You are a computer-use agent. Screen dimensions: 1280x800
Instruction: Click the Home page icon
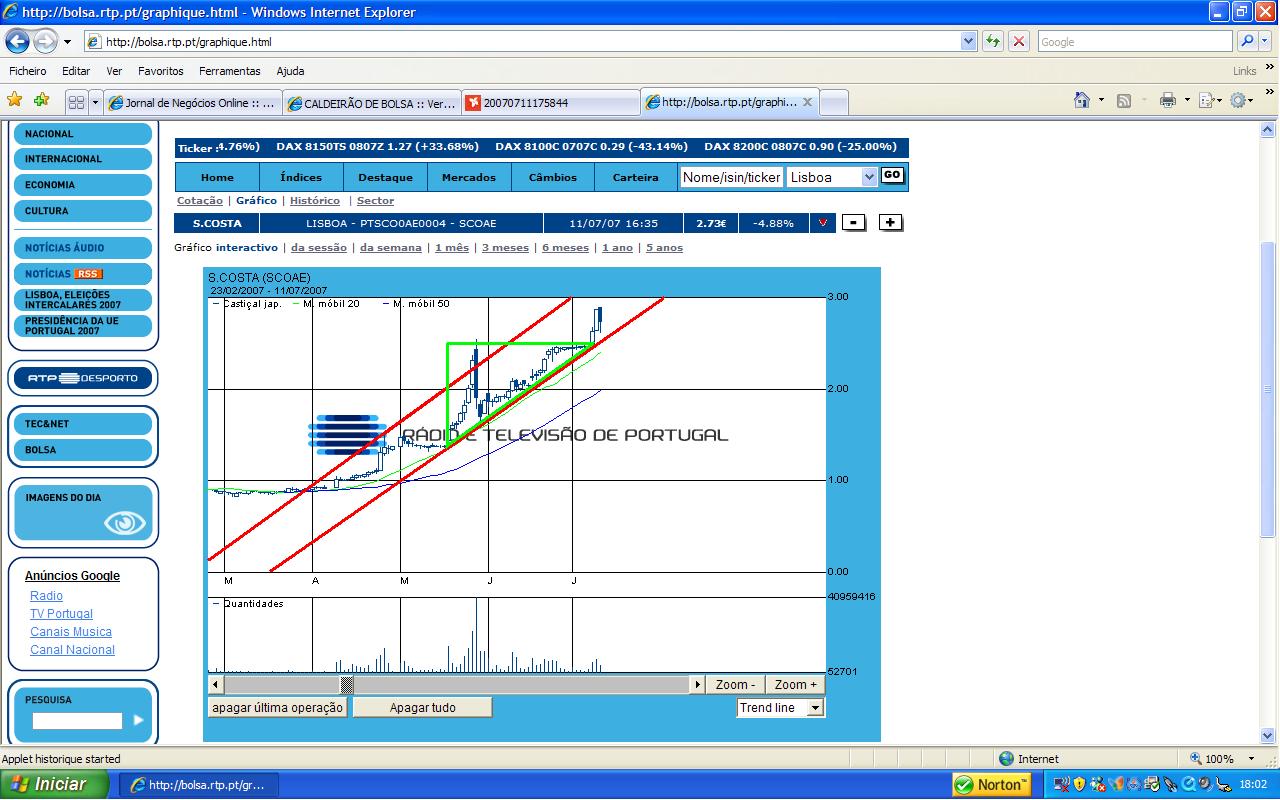tap(1081, 100)
